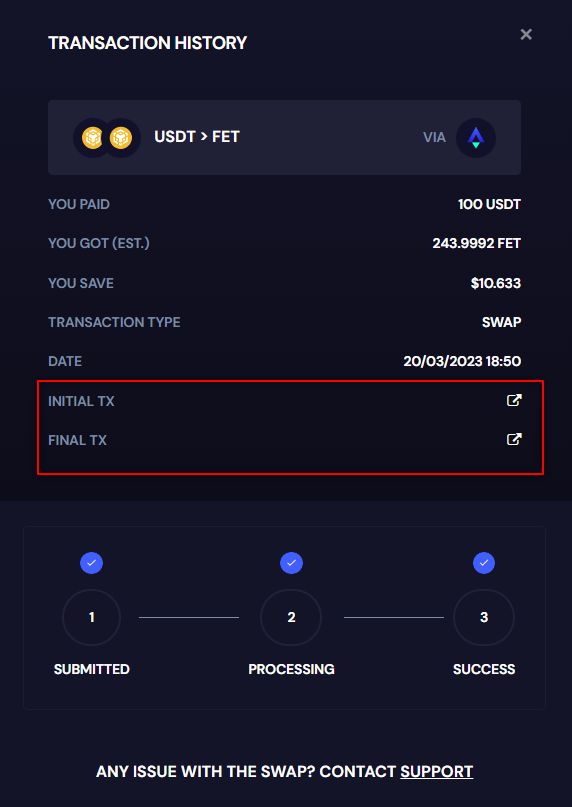Click the USDT > FET pair label

pyautogui.click(x=197, y=137)
